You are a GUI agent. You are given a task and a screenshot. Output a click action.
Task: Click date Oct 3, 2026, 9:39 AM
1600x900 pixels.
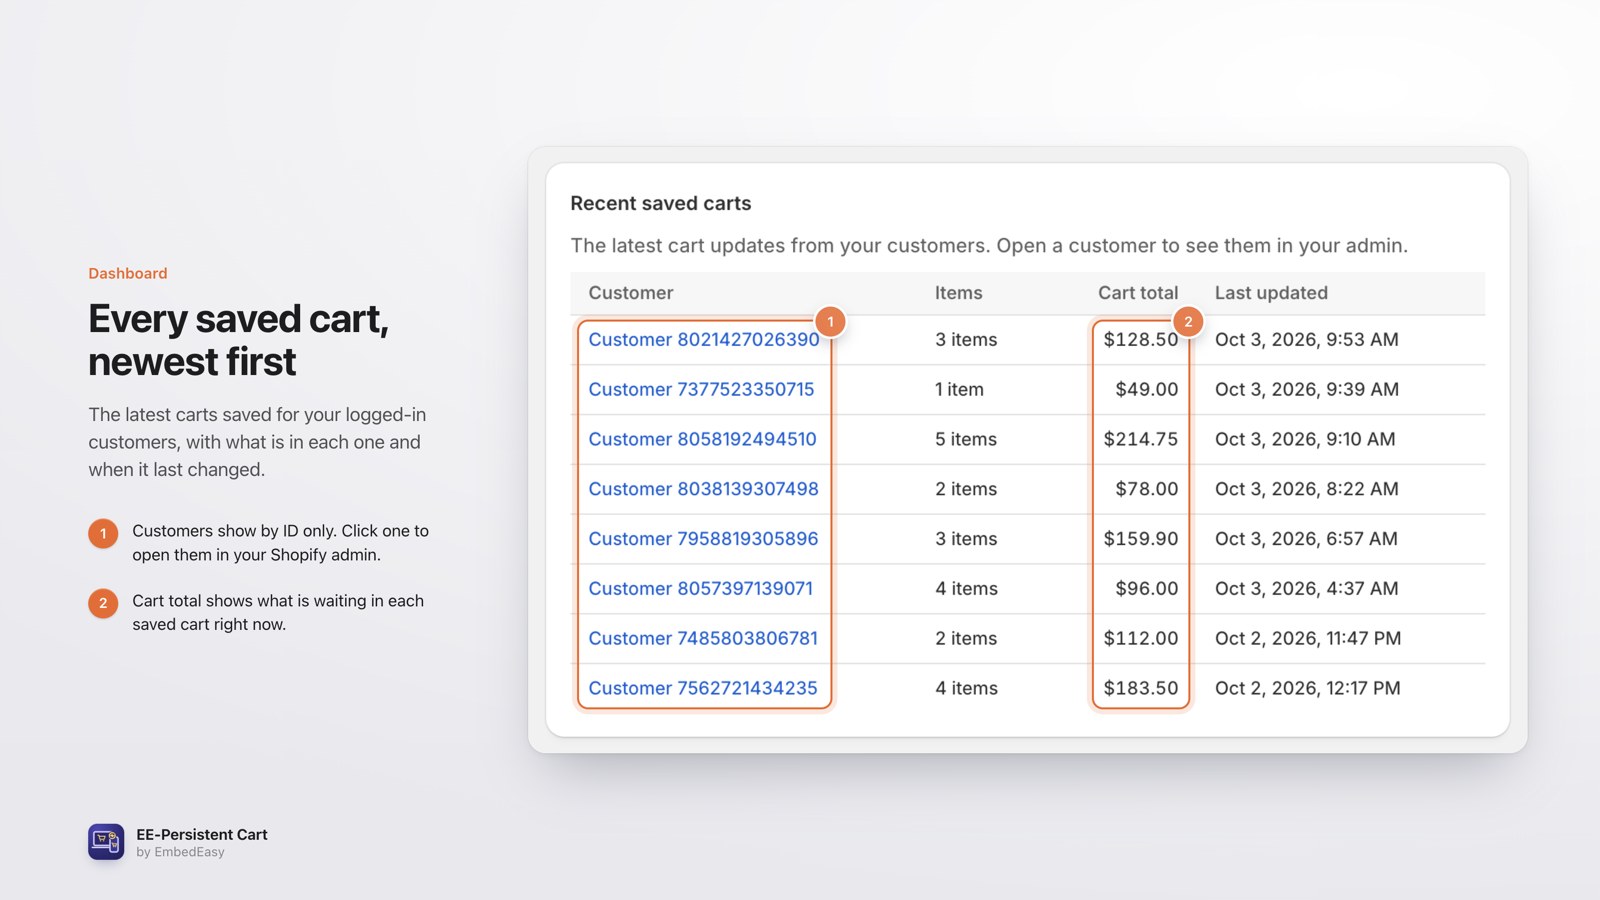[x=1307, y=390]
